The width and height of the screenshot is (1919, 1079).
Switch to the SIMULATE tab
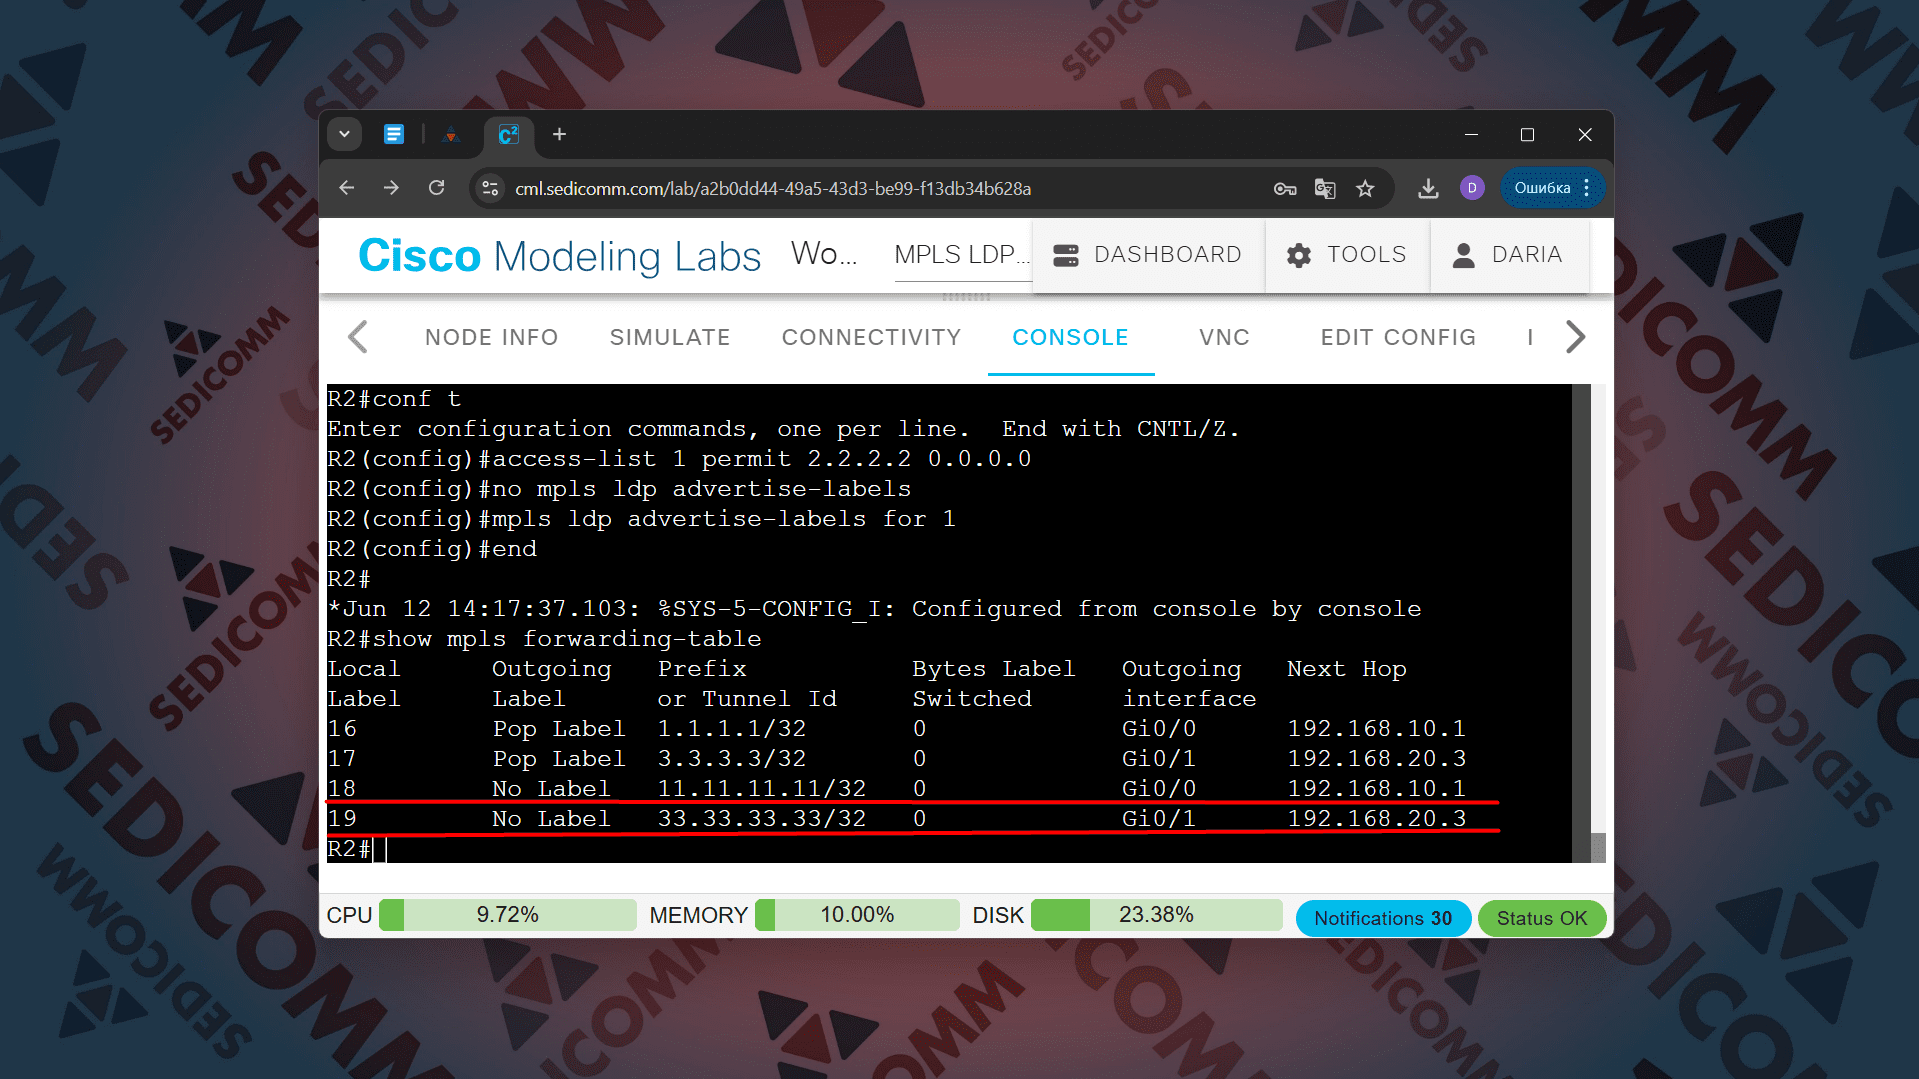670,337
